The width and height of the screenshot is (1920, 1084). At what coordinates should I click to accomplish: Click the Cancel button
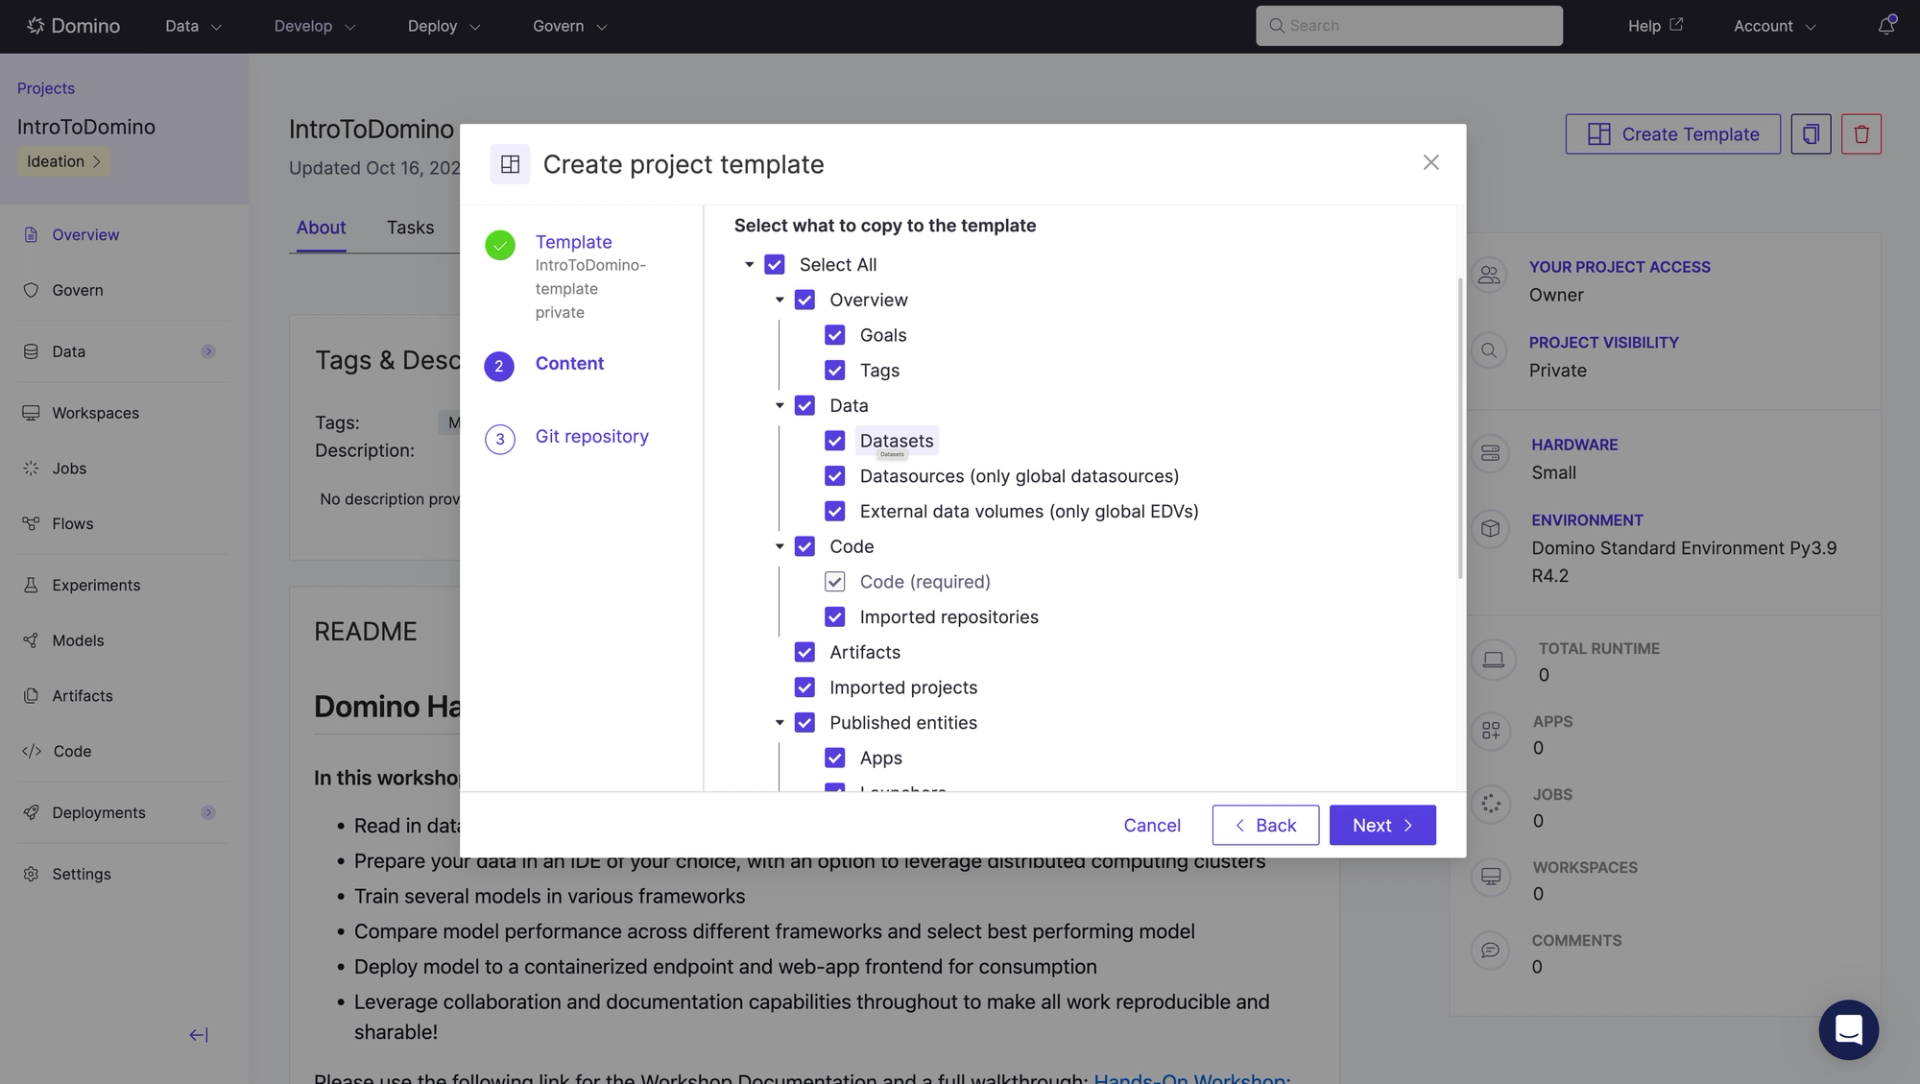[x=1151, y=825]
